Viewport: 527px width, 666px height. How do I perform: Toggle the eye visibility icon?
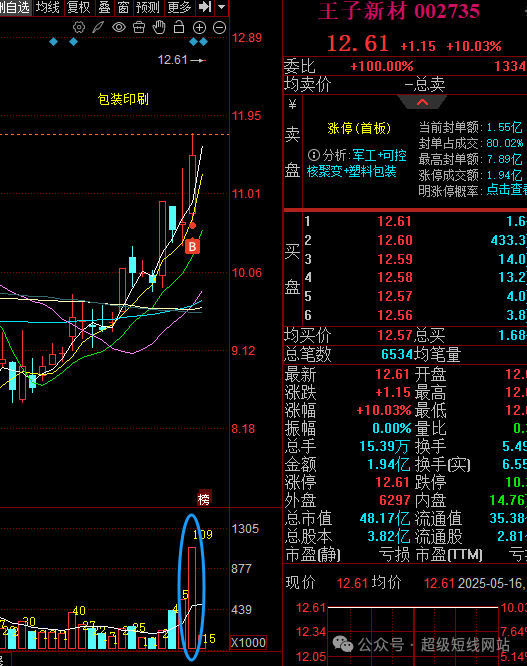click(118, 28)
